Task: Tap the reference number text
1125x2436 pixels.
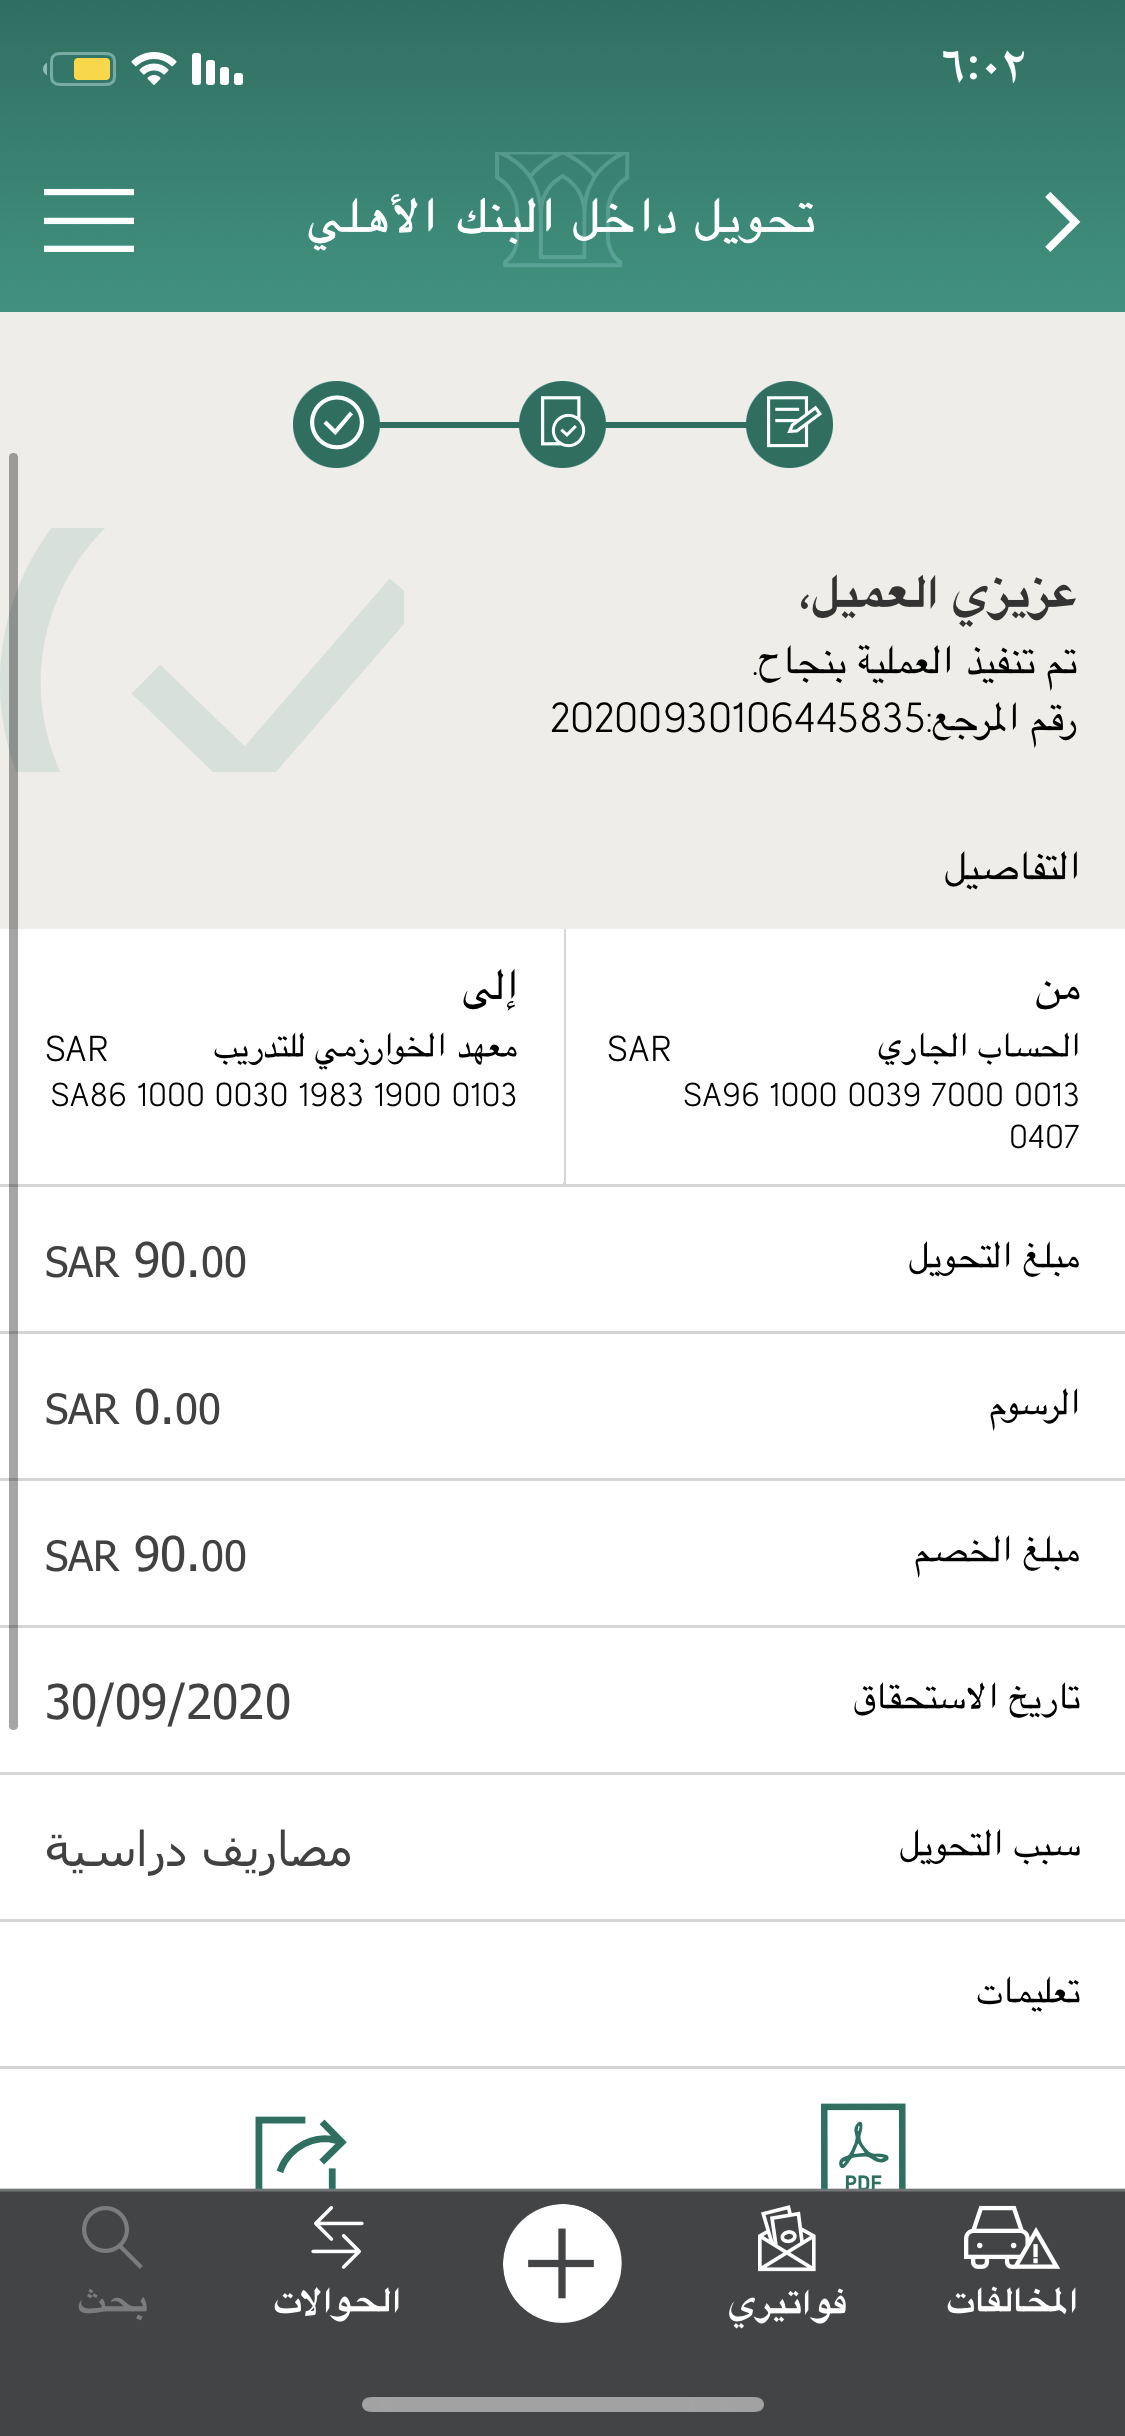Action: [x=812, y=719]
